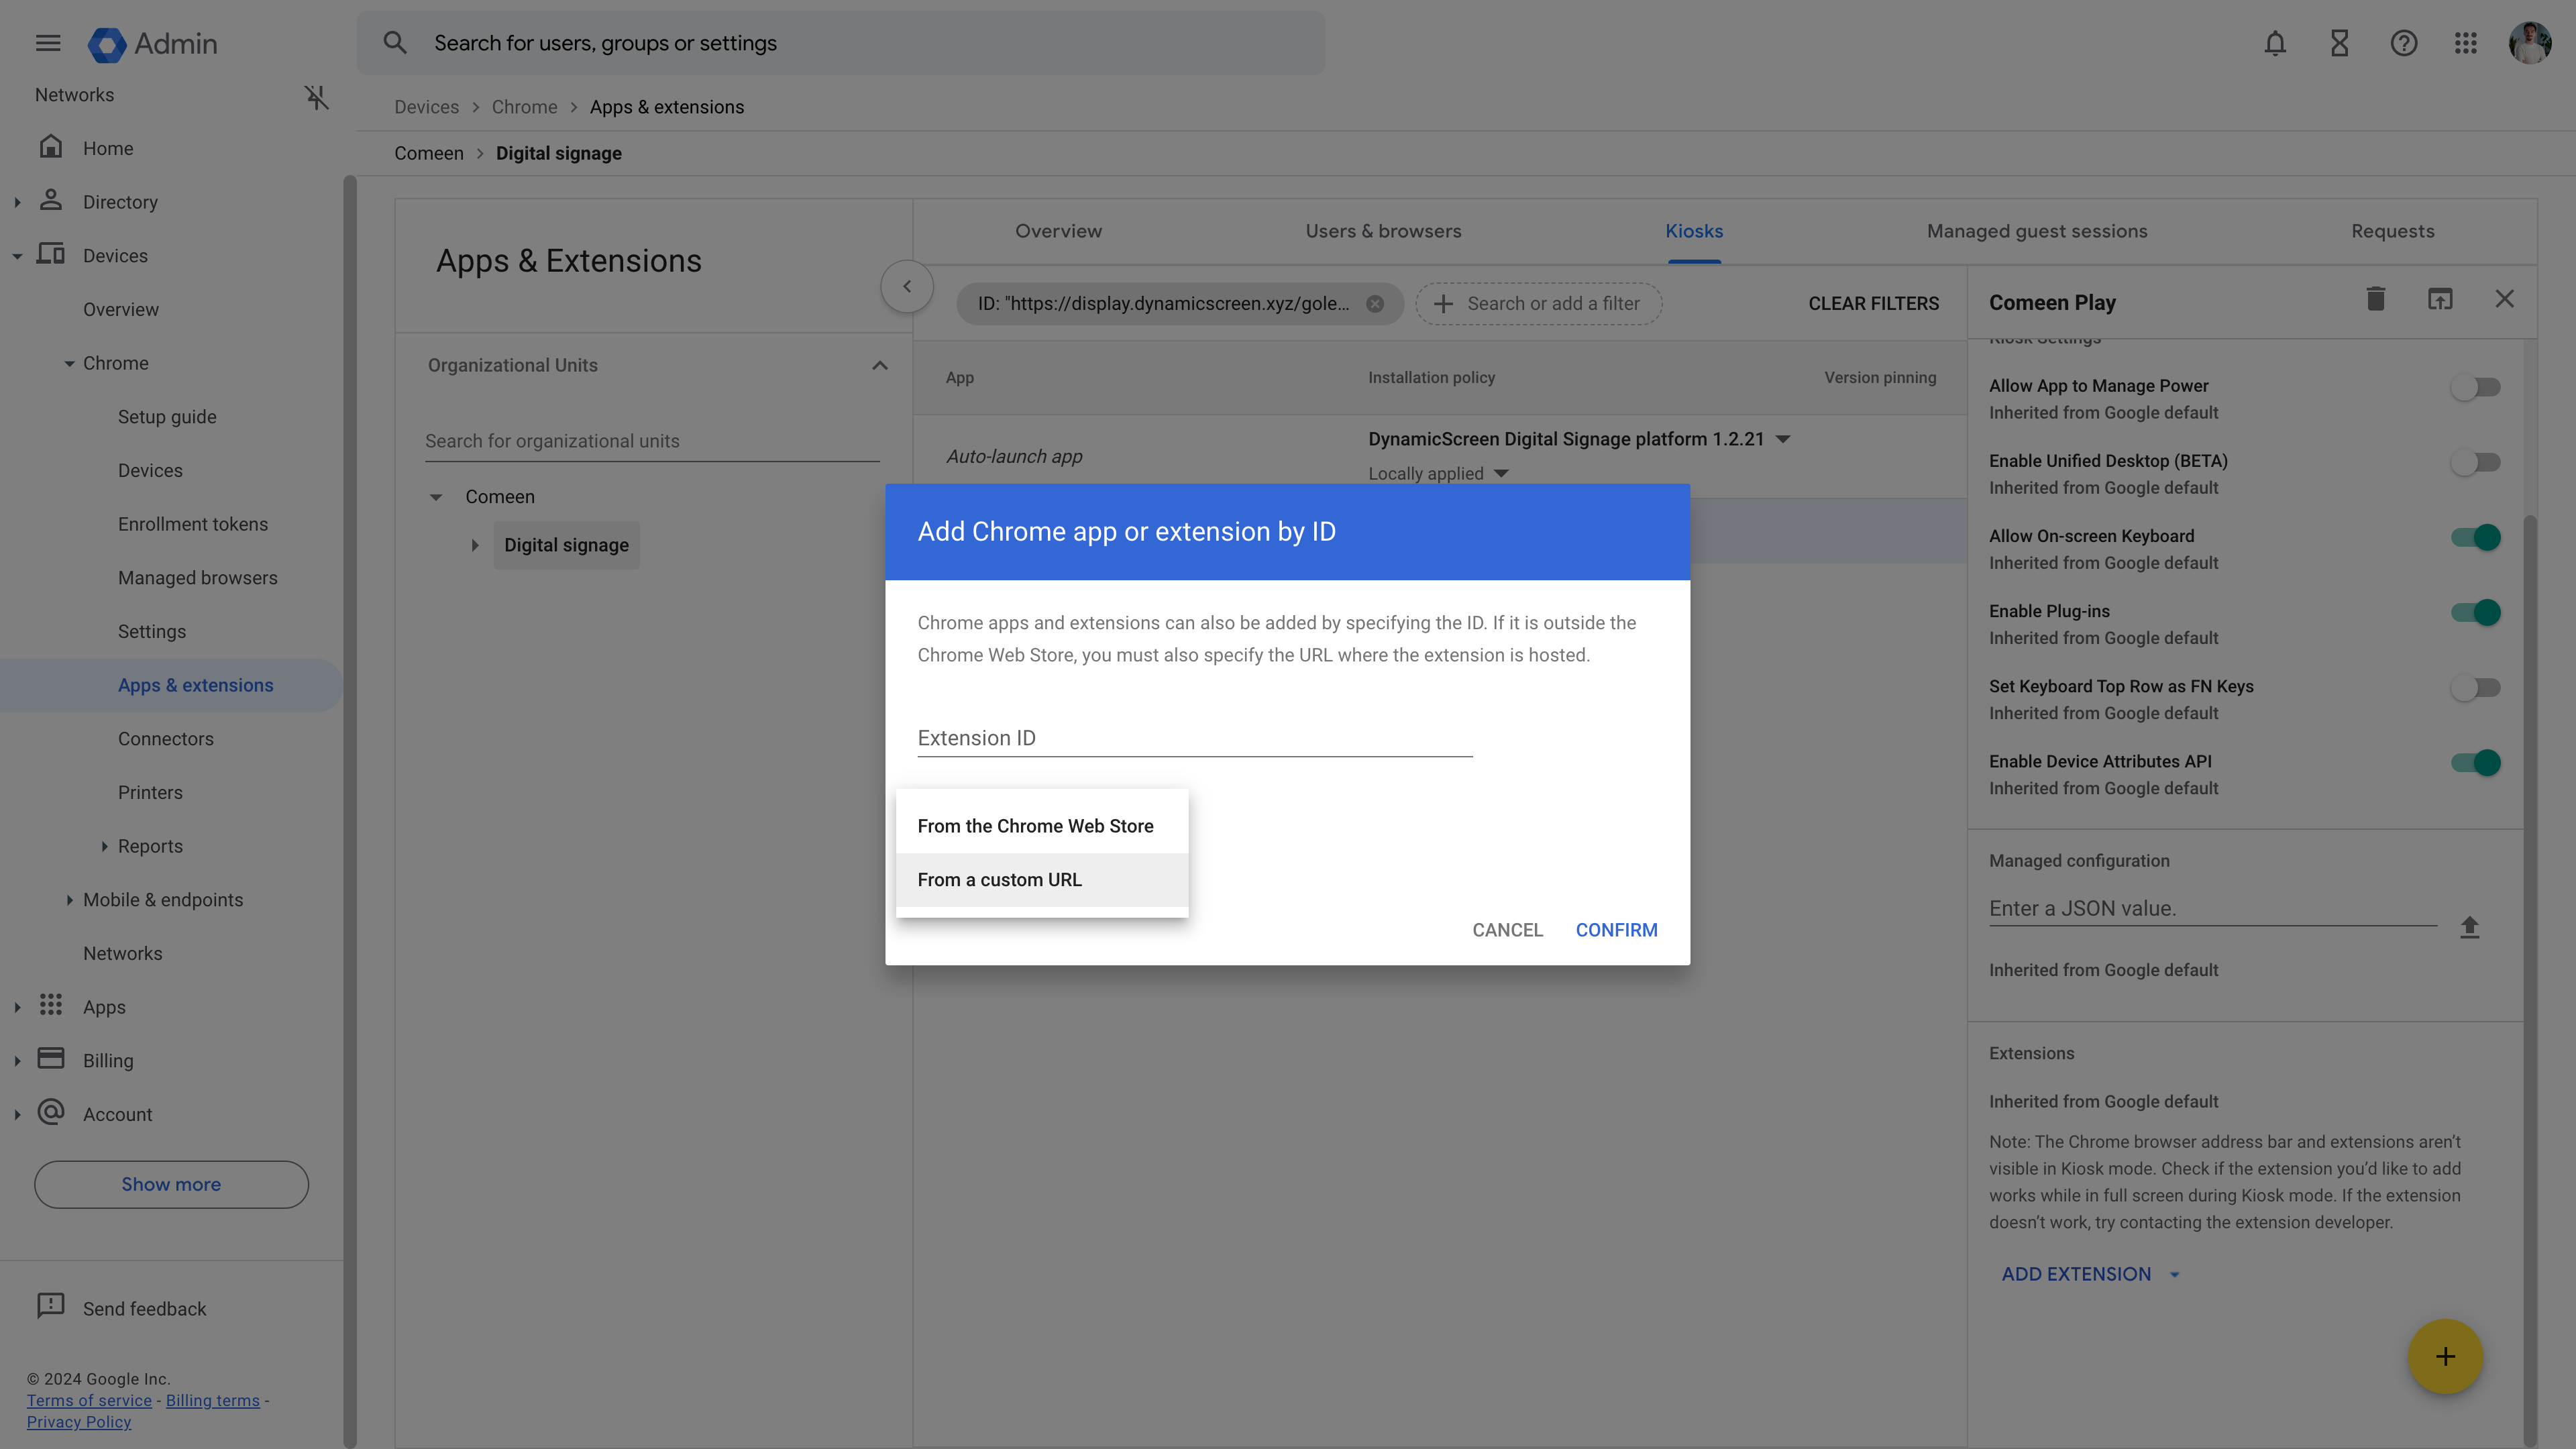This screenshot has width=2576, height=1449.
Task: Toggle Set Keyboard Top Row as FN Keys
Action: click(x=2475, y=688)
